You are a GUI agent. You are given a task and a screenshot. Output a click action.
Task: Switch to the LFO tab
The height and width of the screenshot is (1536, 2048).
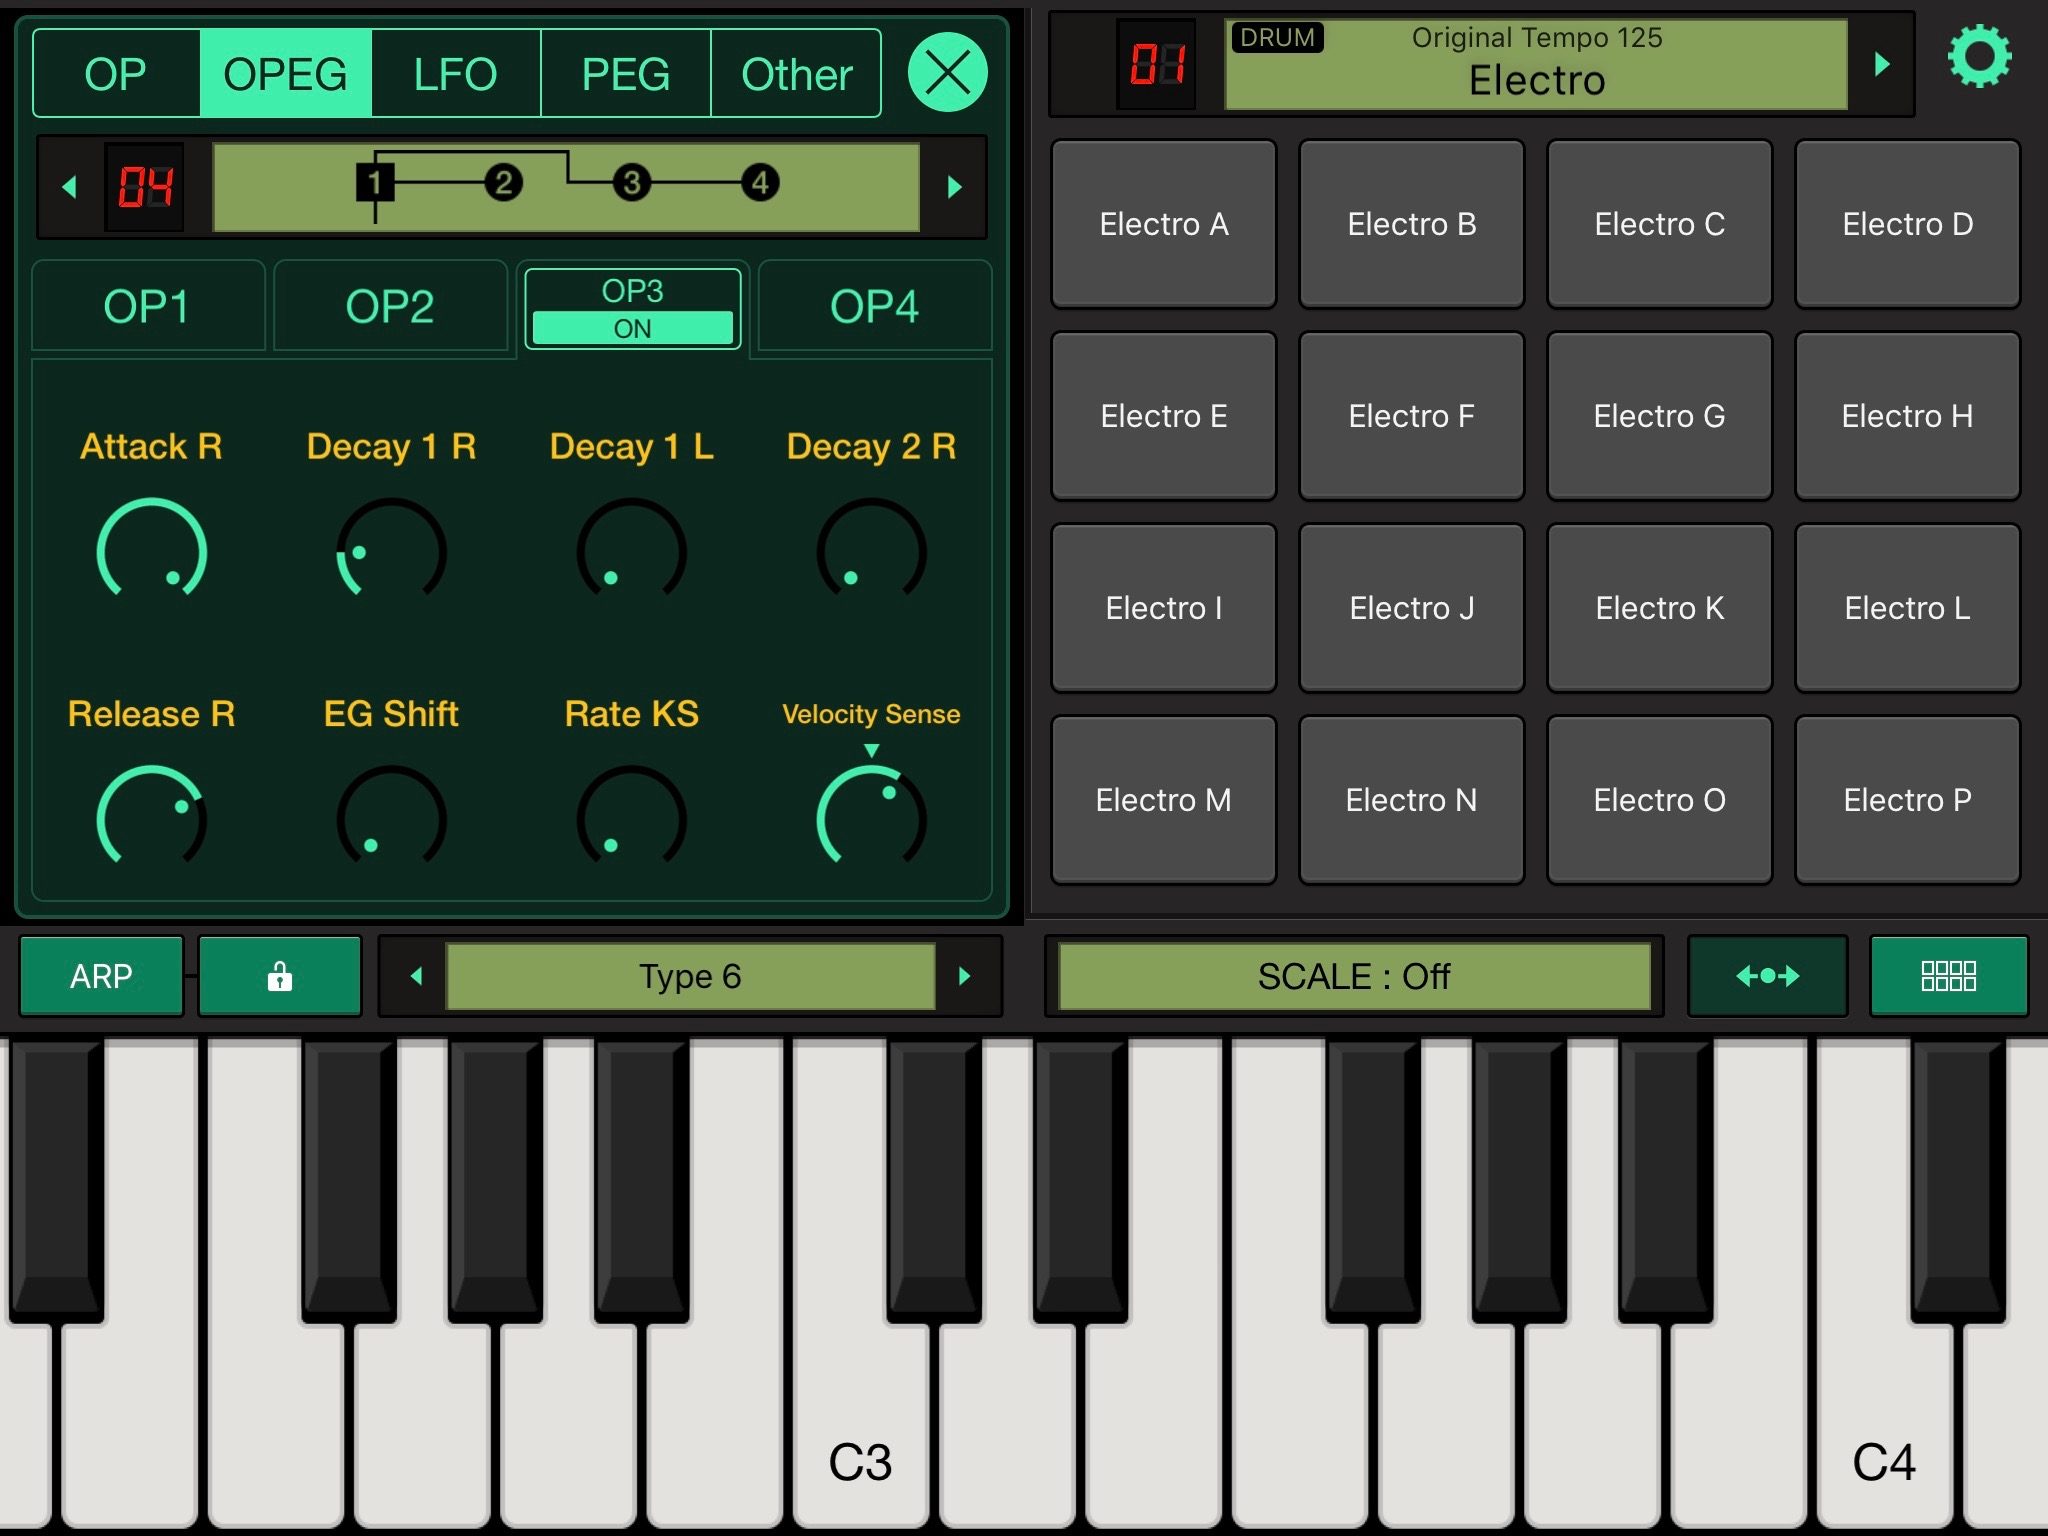456,72
